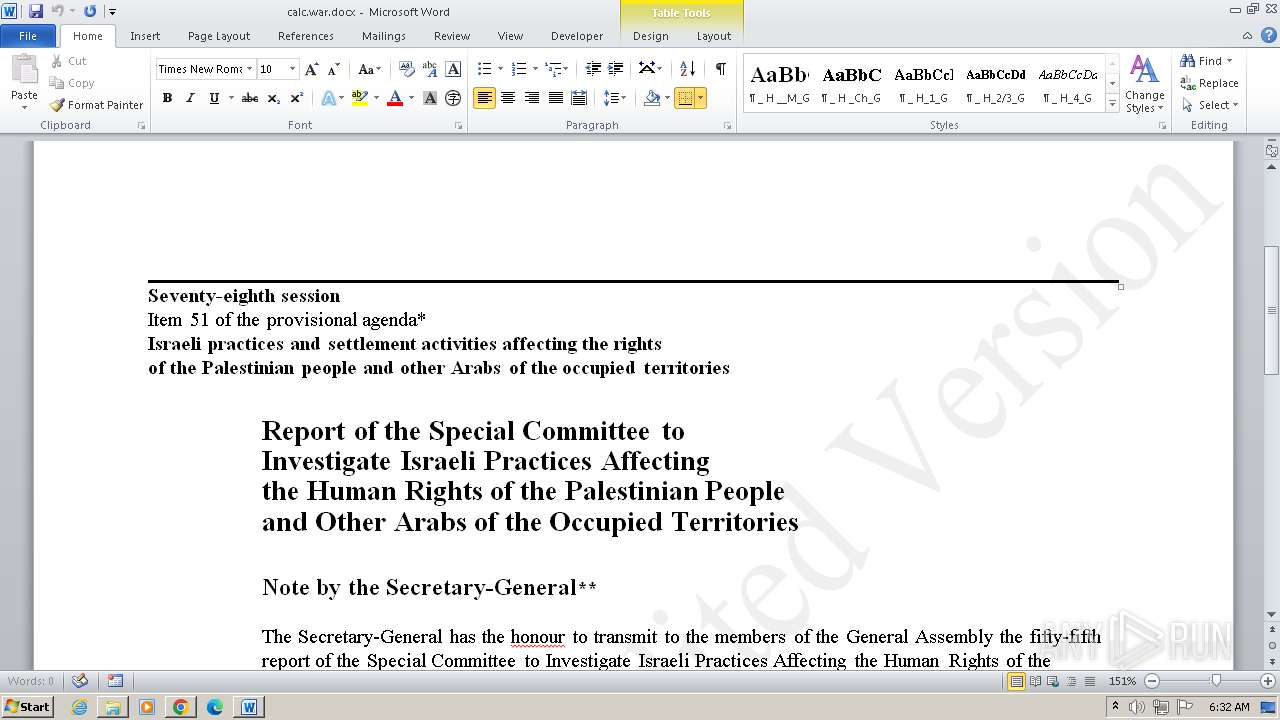Open Change Styles options
This screenshot has width=1280, height=720.
coord(1145,84)
